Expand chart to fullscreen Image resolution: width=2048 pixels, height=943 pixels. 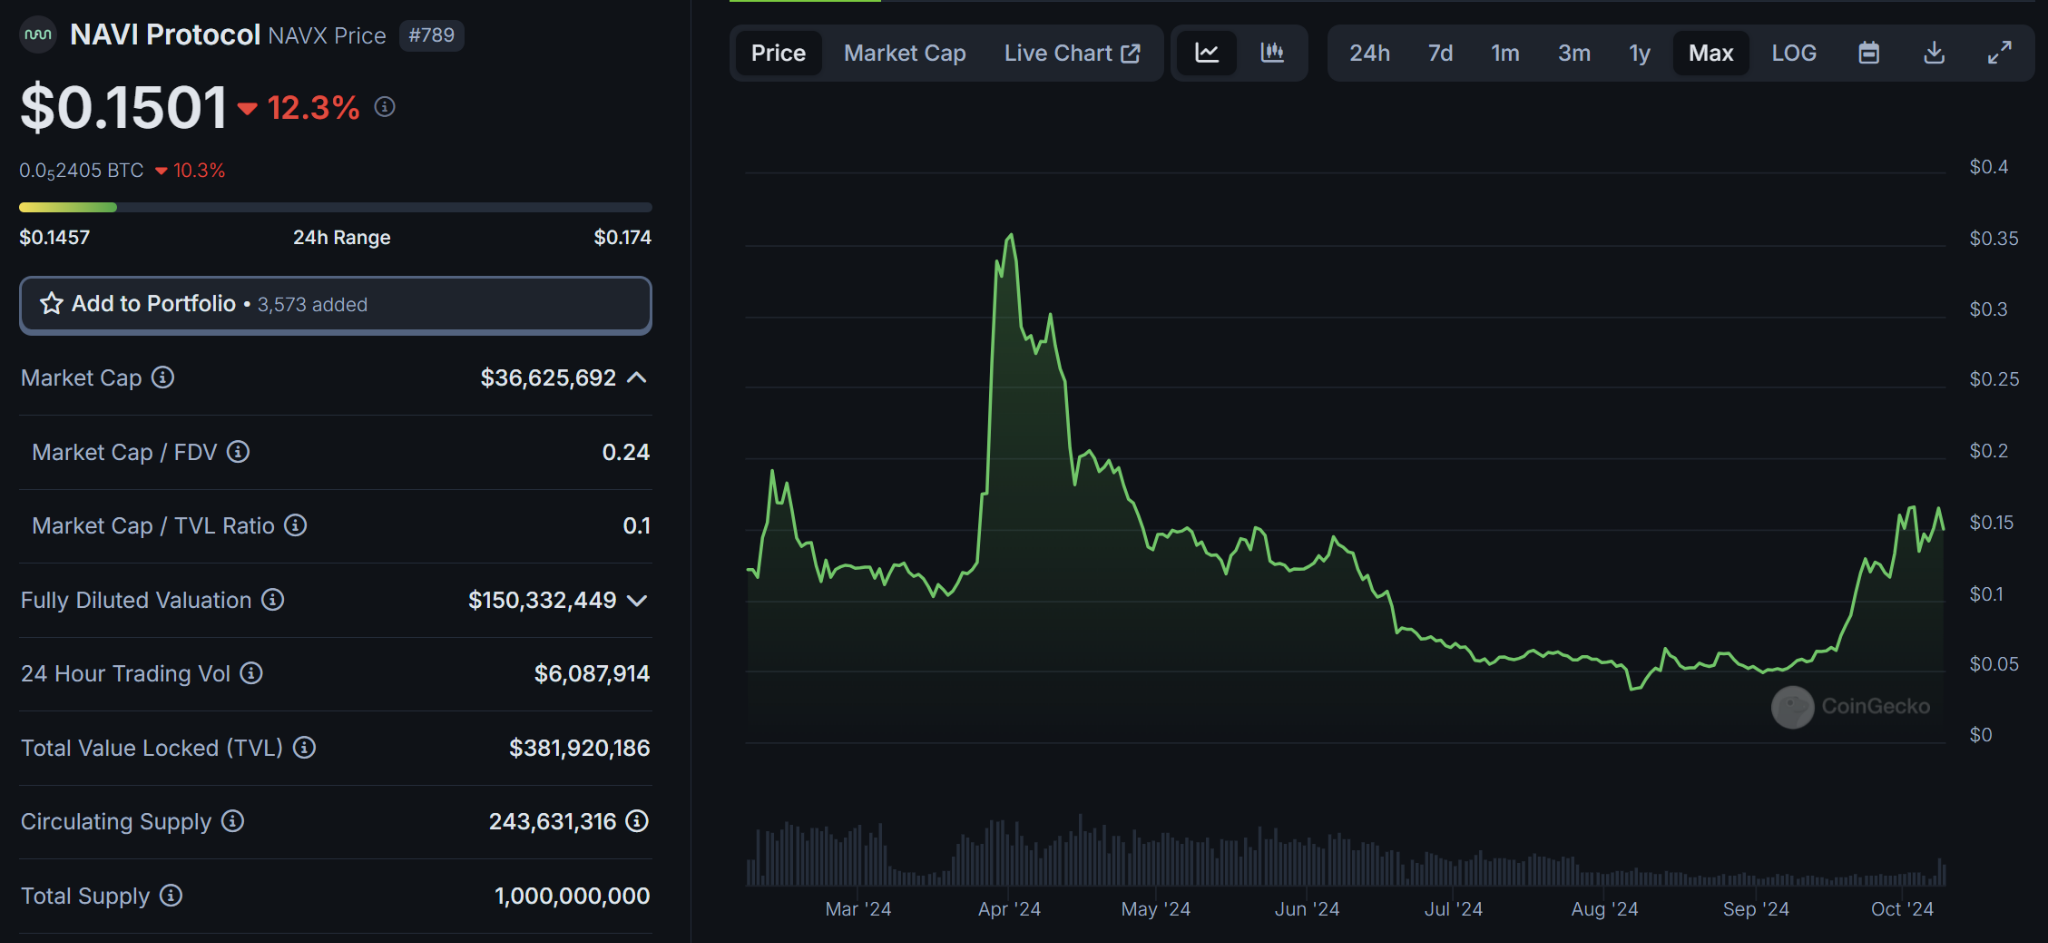1999,53
